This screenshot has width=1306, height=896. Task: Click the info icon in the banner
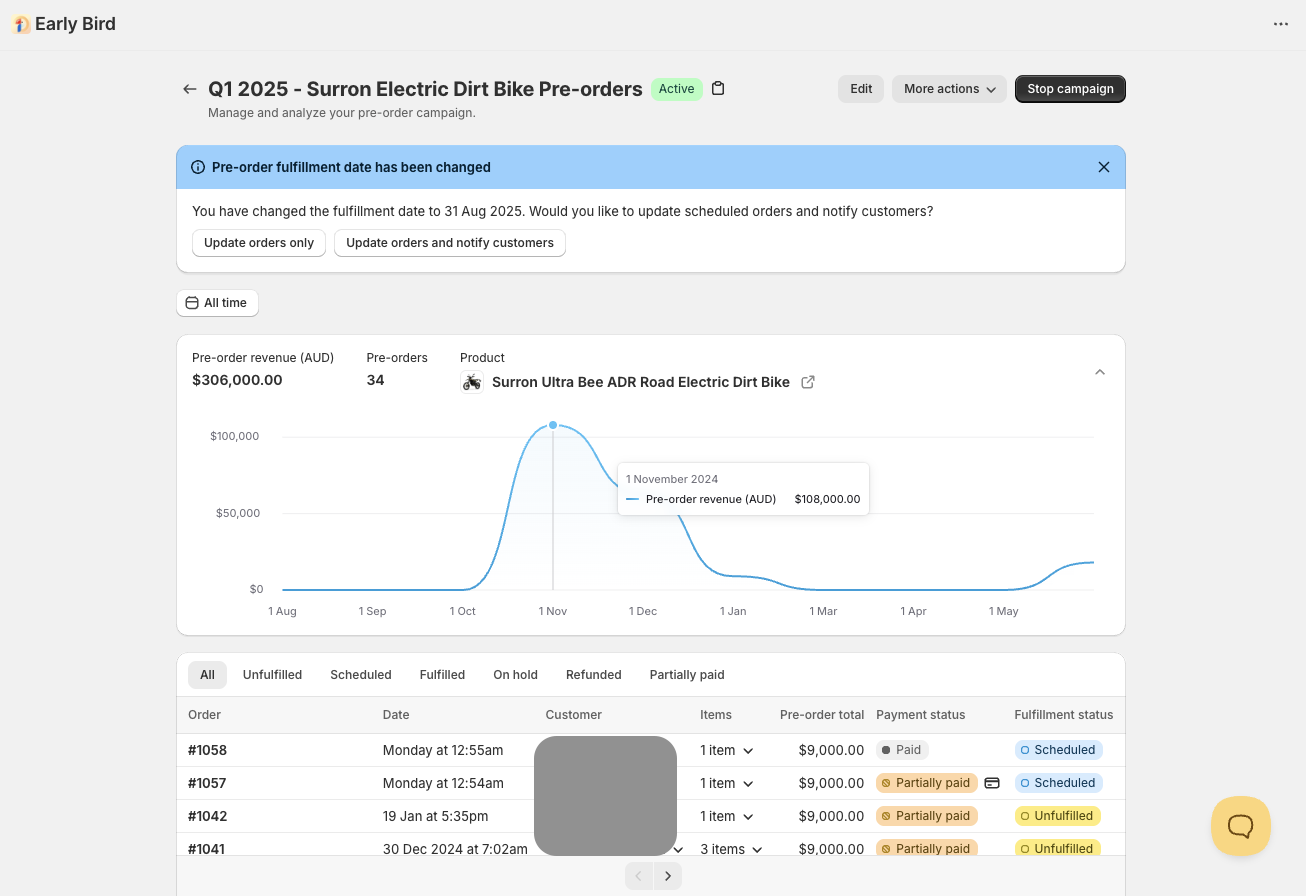click(198, 167)
